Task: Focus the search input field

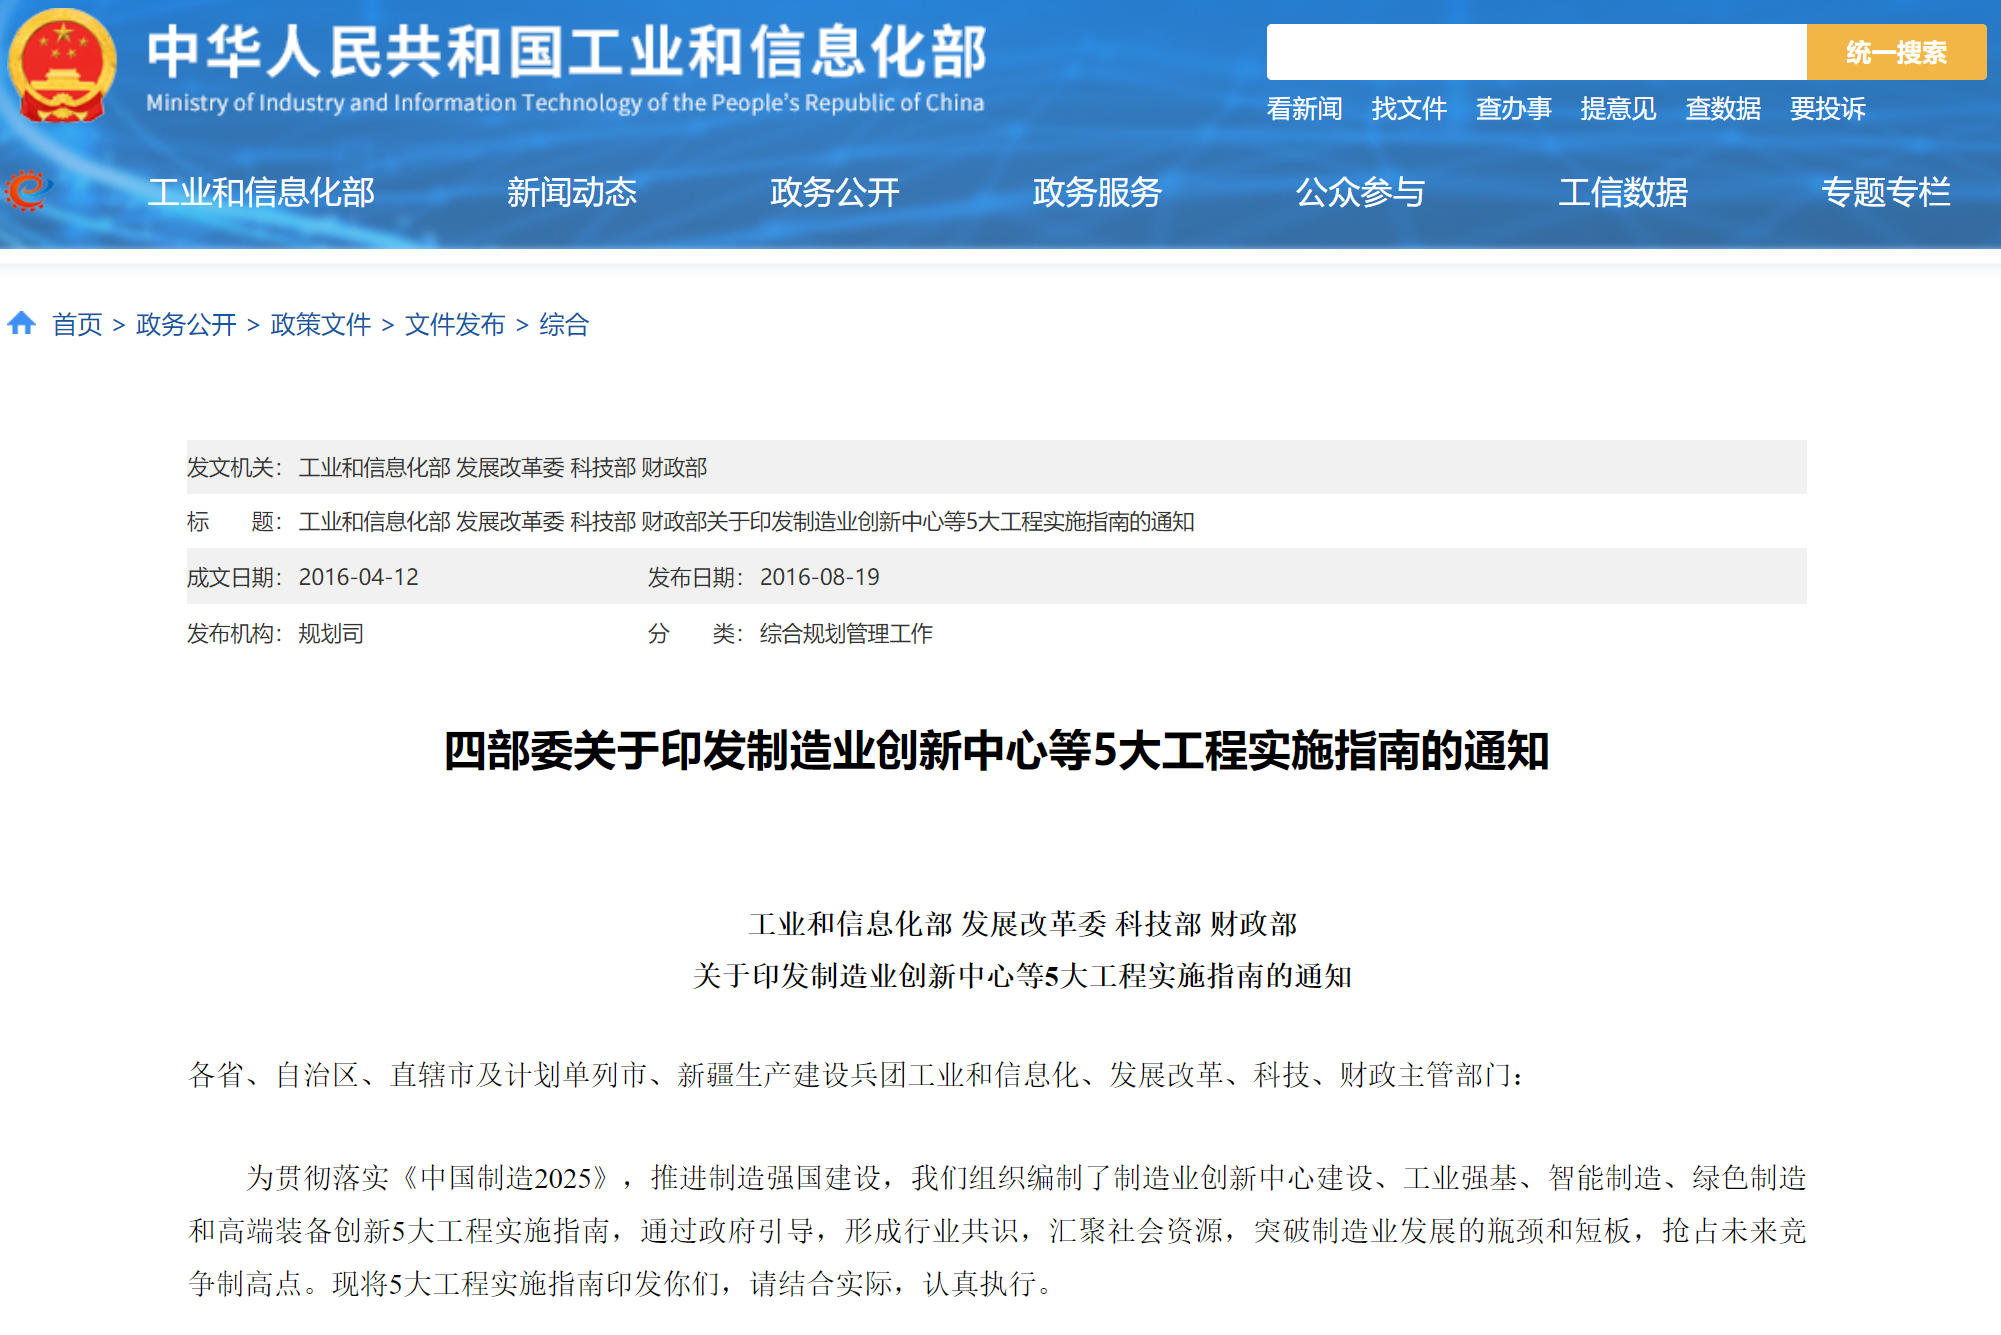Action: click(1535, 52)
